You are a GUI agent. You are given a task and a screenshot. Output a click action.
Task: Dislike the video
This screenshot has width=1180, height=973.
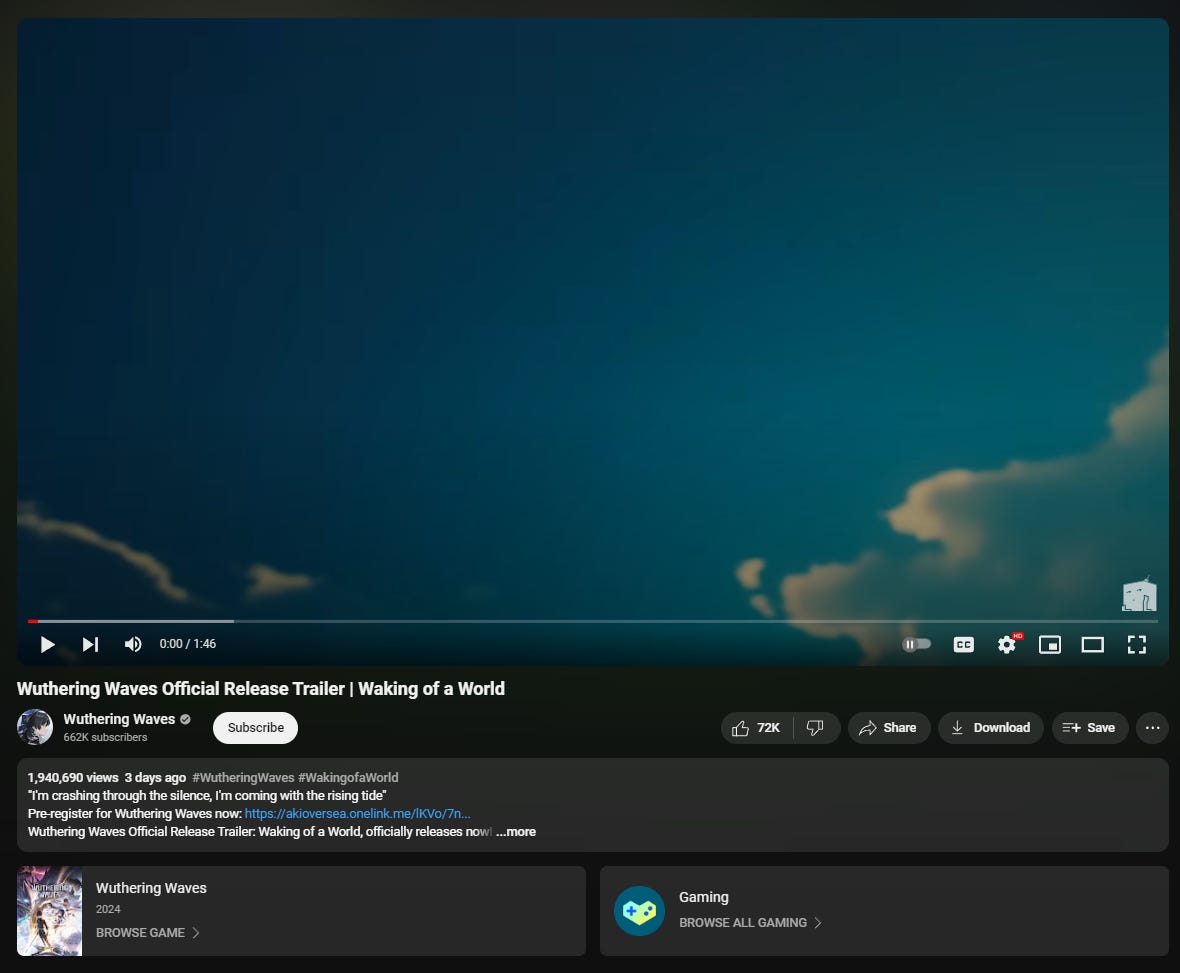pyautogui.click(x=816, y=728)
